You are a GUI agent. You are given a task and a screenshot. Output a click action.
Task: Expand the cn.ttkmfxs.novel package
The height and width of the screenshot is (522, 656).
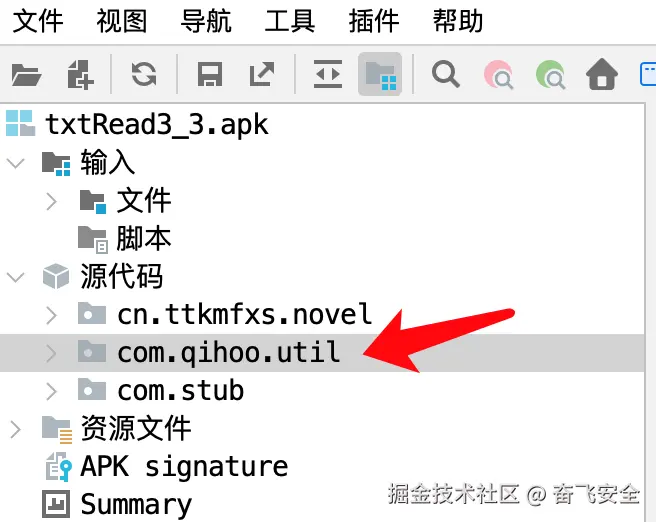pyautogui.click(x=51, y=315)
